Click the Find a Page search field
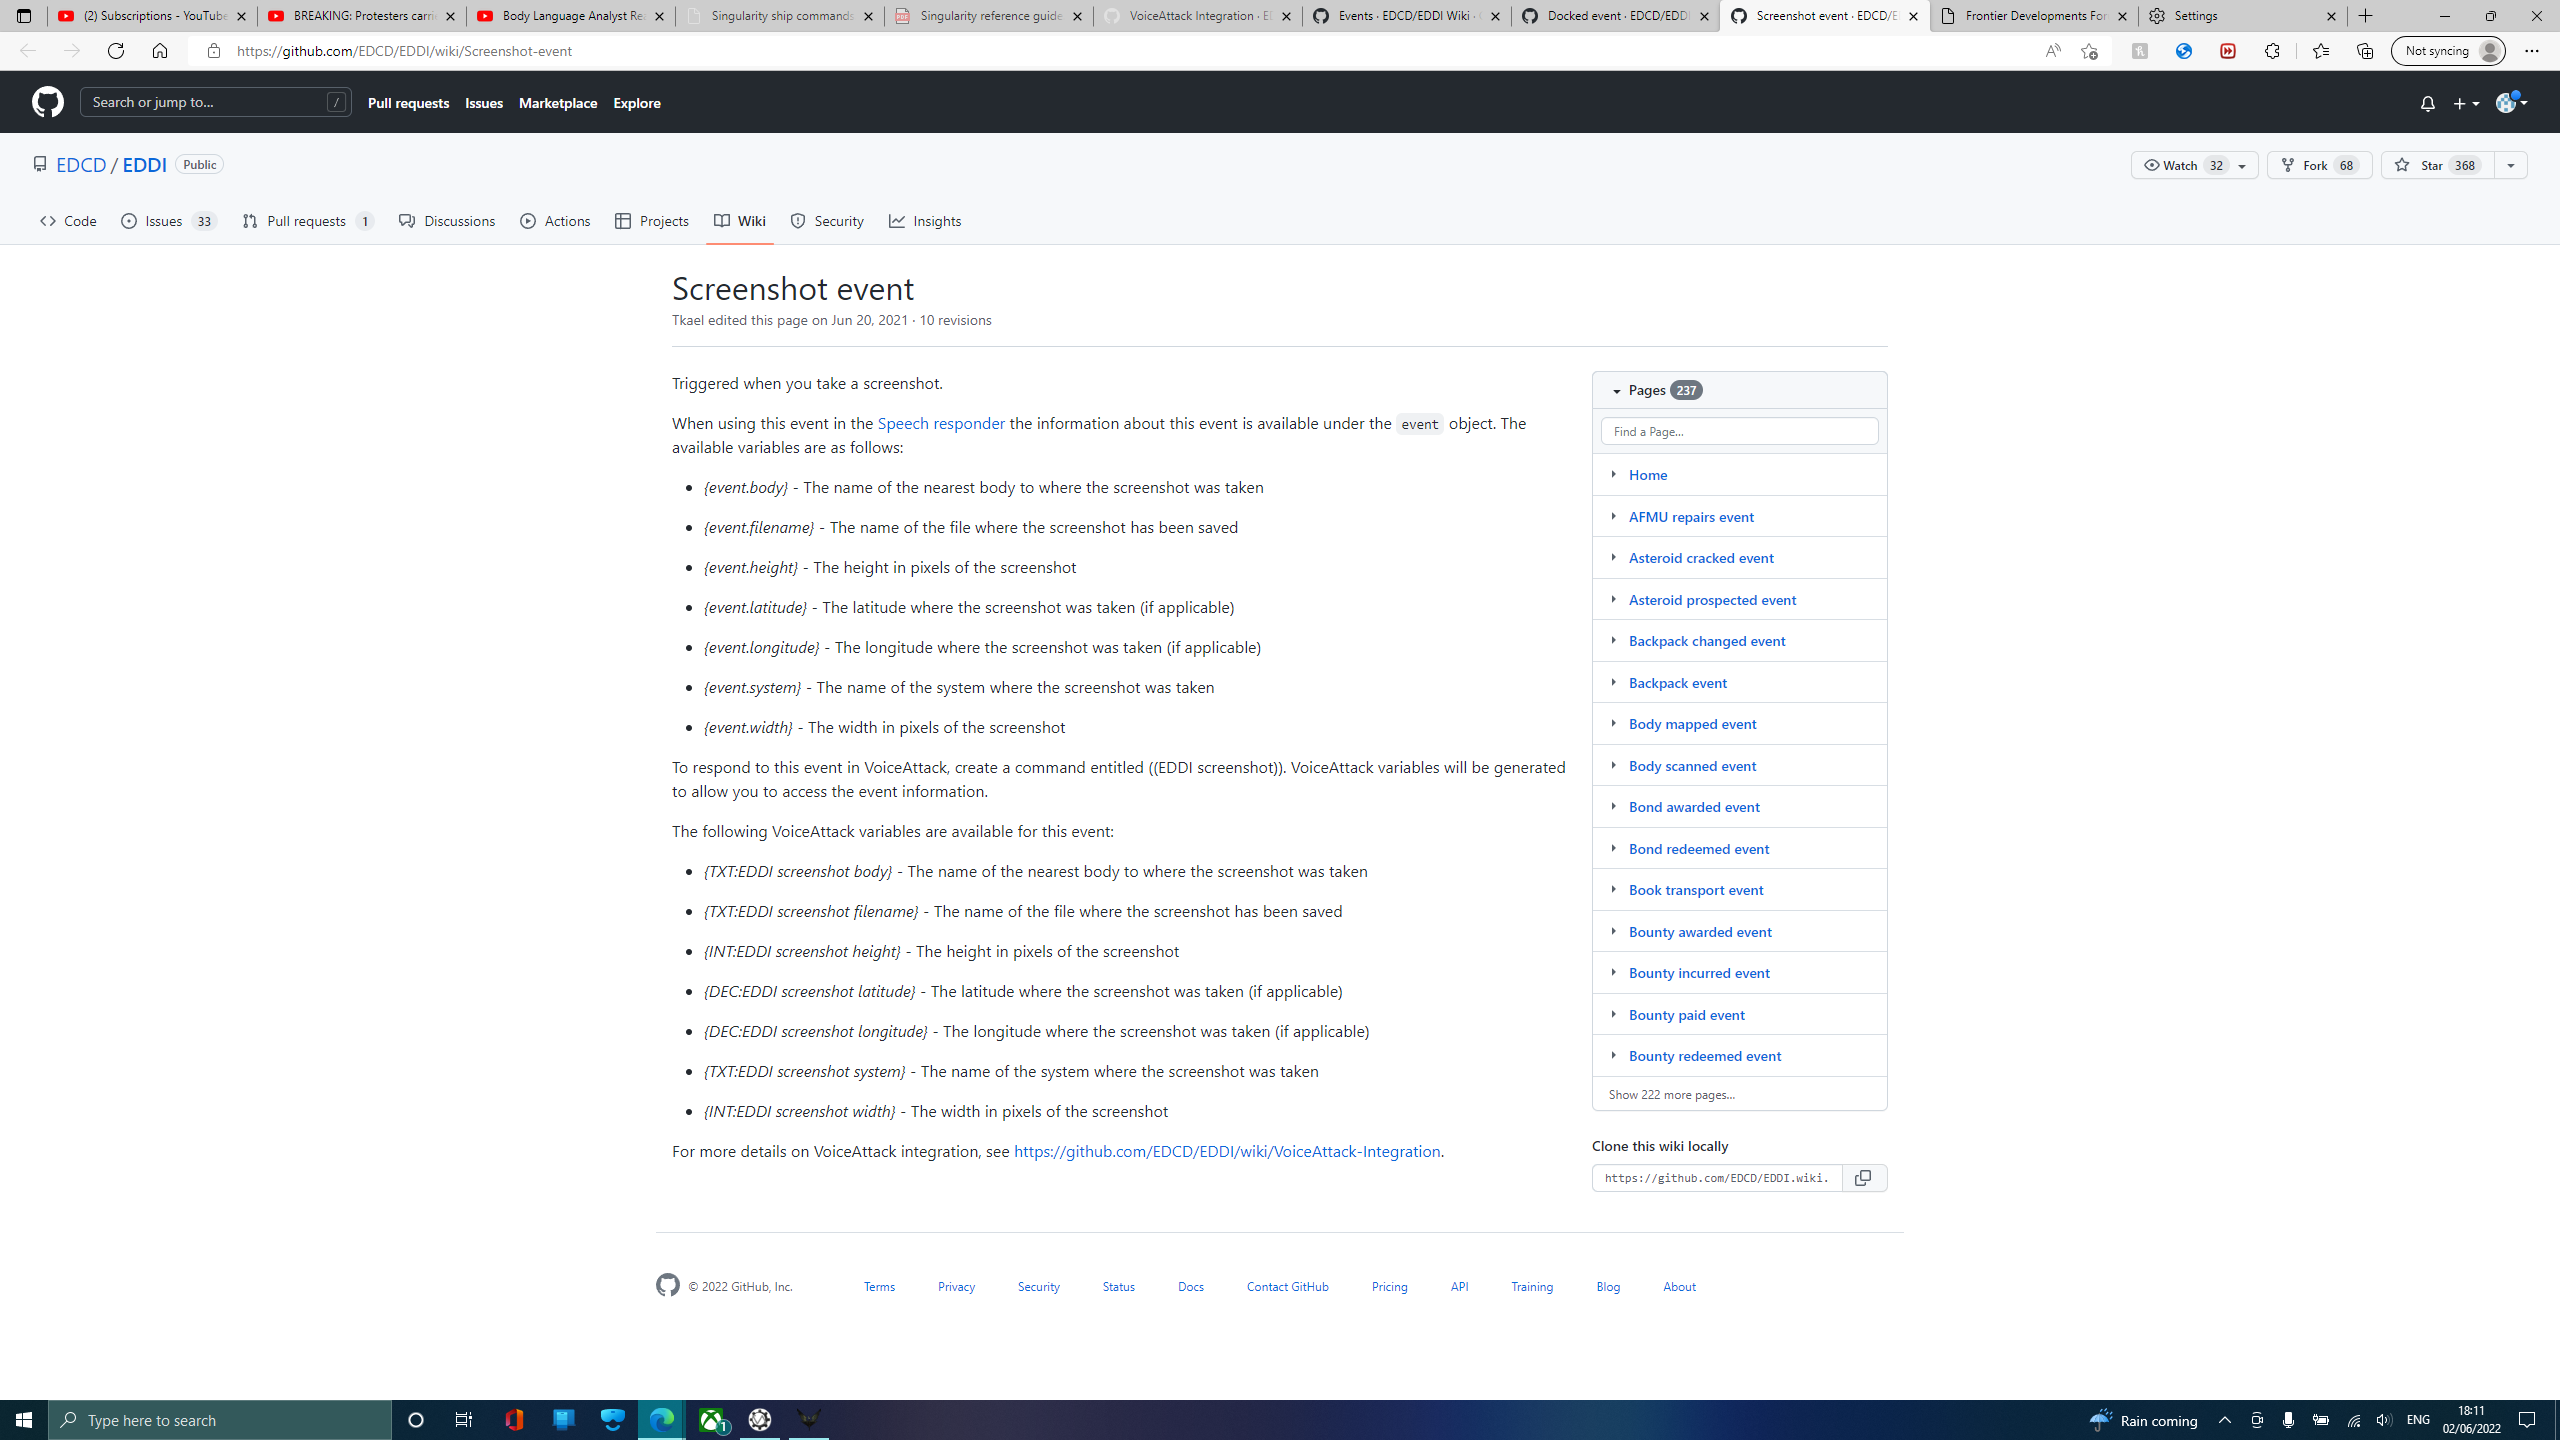Screen dimensions: 2560x1440 coord(1739,431)
